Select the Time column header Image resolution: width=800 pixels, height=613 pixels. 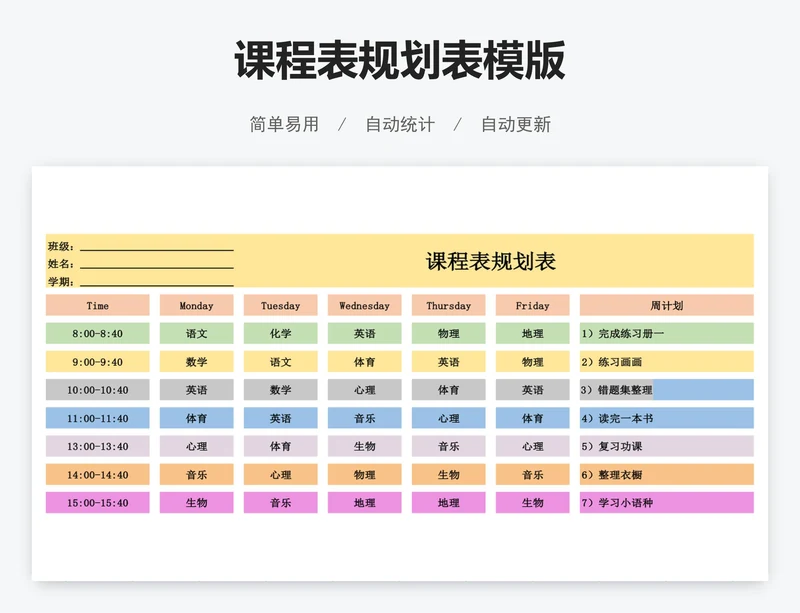[x=97, y=306]
